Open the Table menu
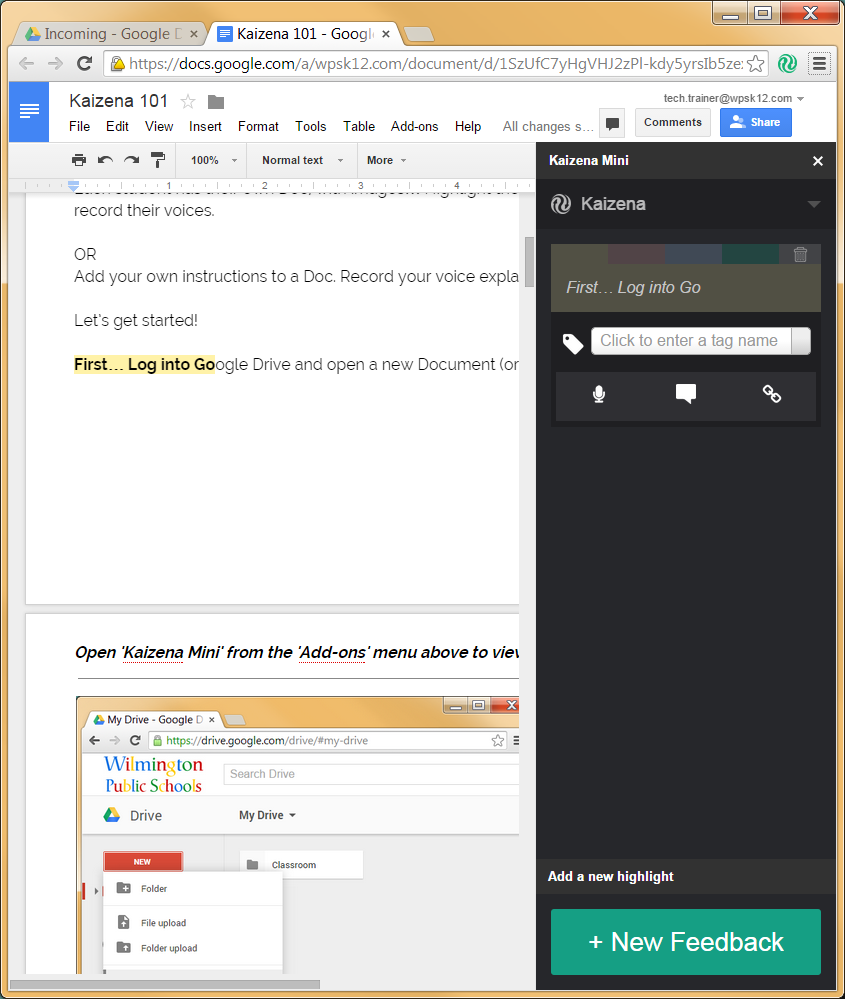845x999 pixels. [x=359, y=127]
